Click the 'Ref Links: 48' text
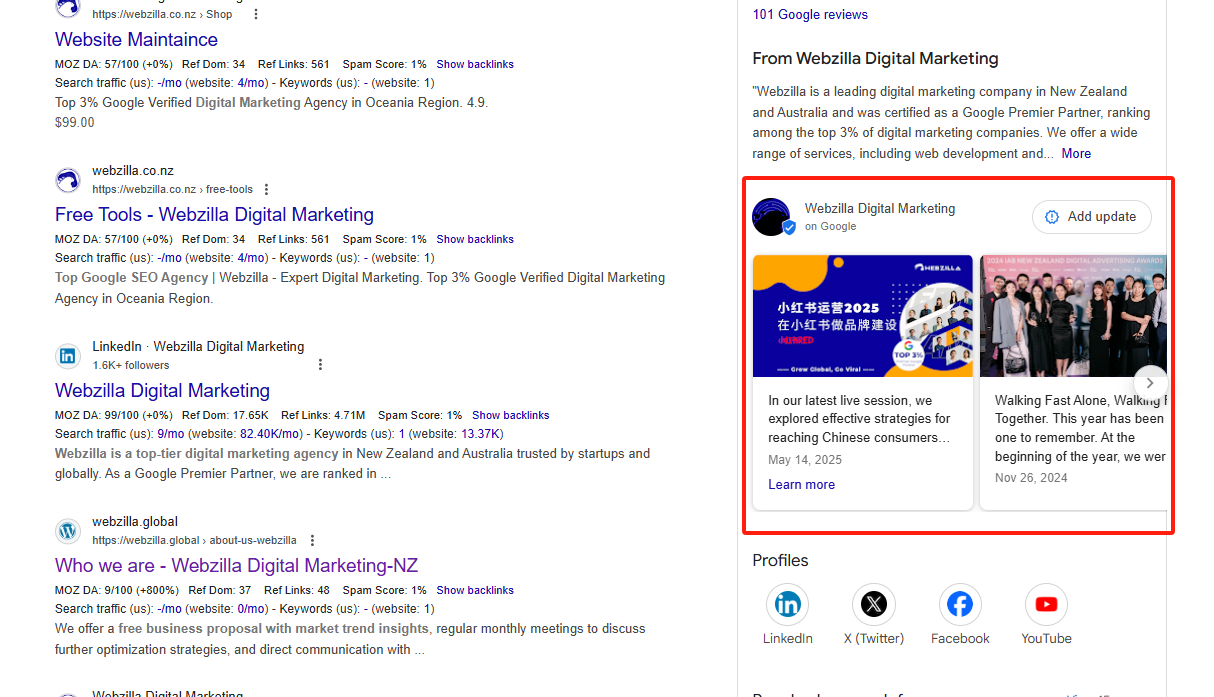1214x697 pixels. click(x=297, y=590)
